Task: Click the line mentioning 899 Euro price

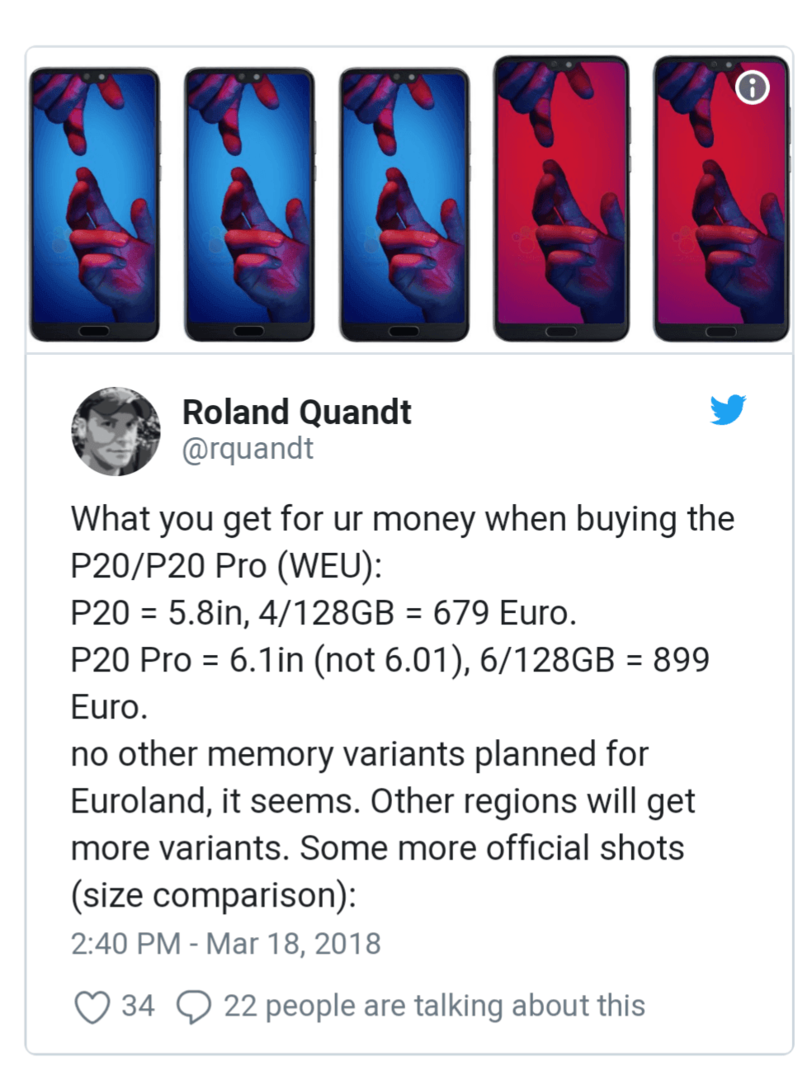Action: coord(390,660)
